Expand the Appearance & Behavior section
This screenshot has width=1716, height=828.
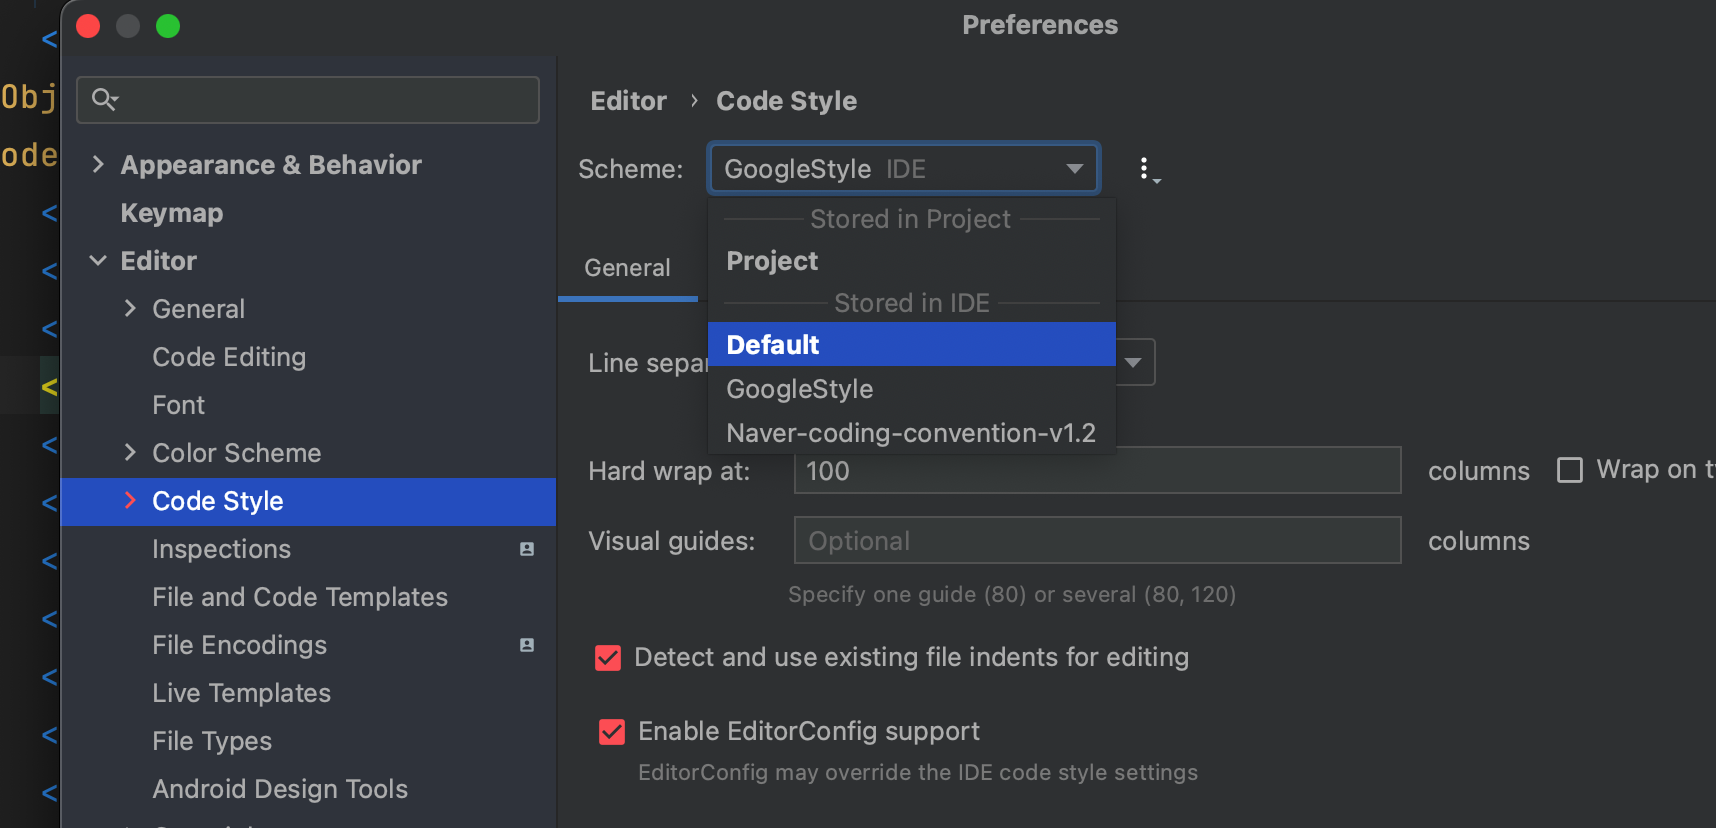(x=98, y=165)
